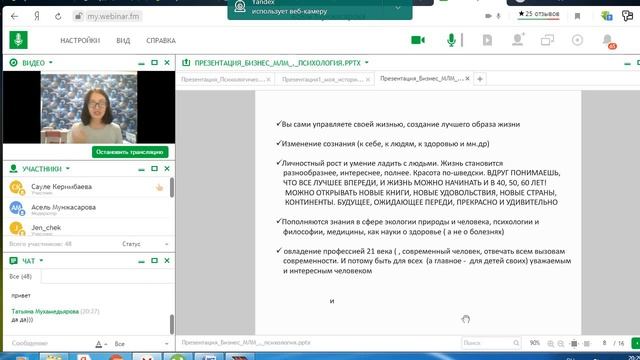
Task: Zoom out of the presentation
Action: pos(561,343)
